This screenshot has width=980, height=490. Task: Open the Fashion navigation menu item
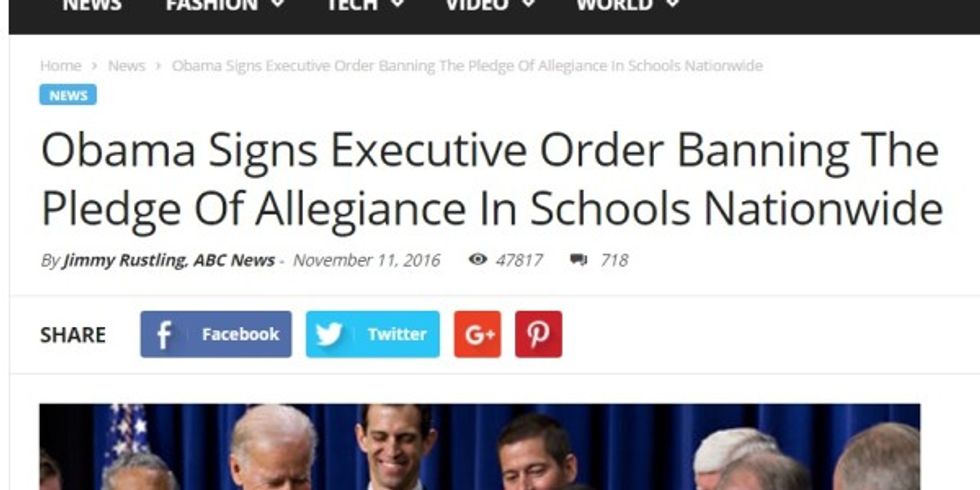(212, 5)
